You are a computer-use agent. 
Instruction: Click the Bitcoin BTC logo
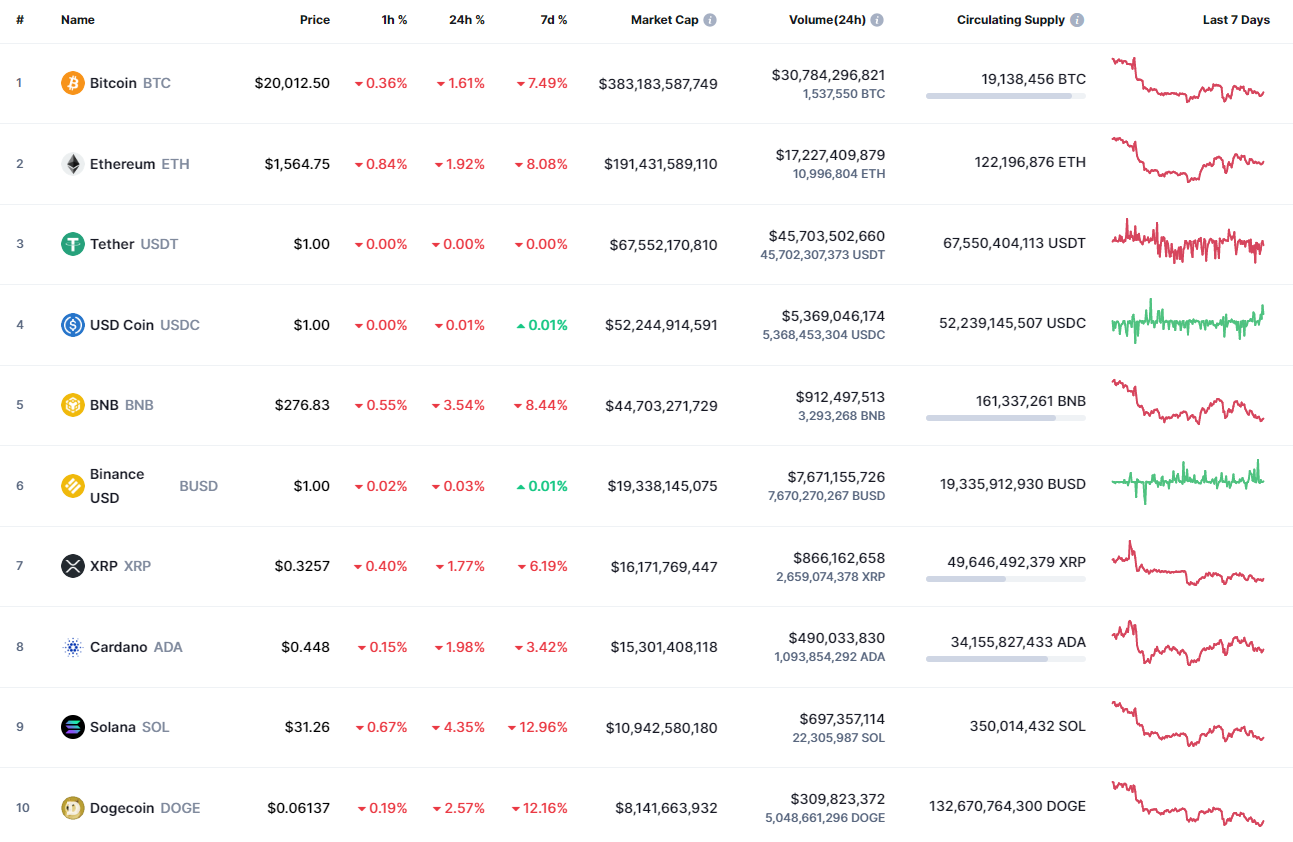71,83
